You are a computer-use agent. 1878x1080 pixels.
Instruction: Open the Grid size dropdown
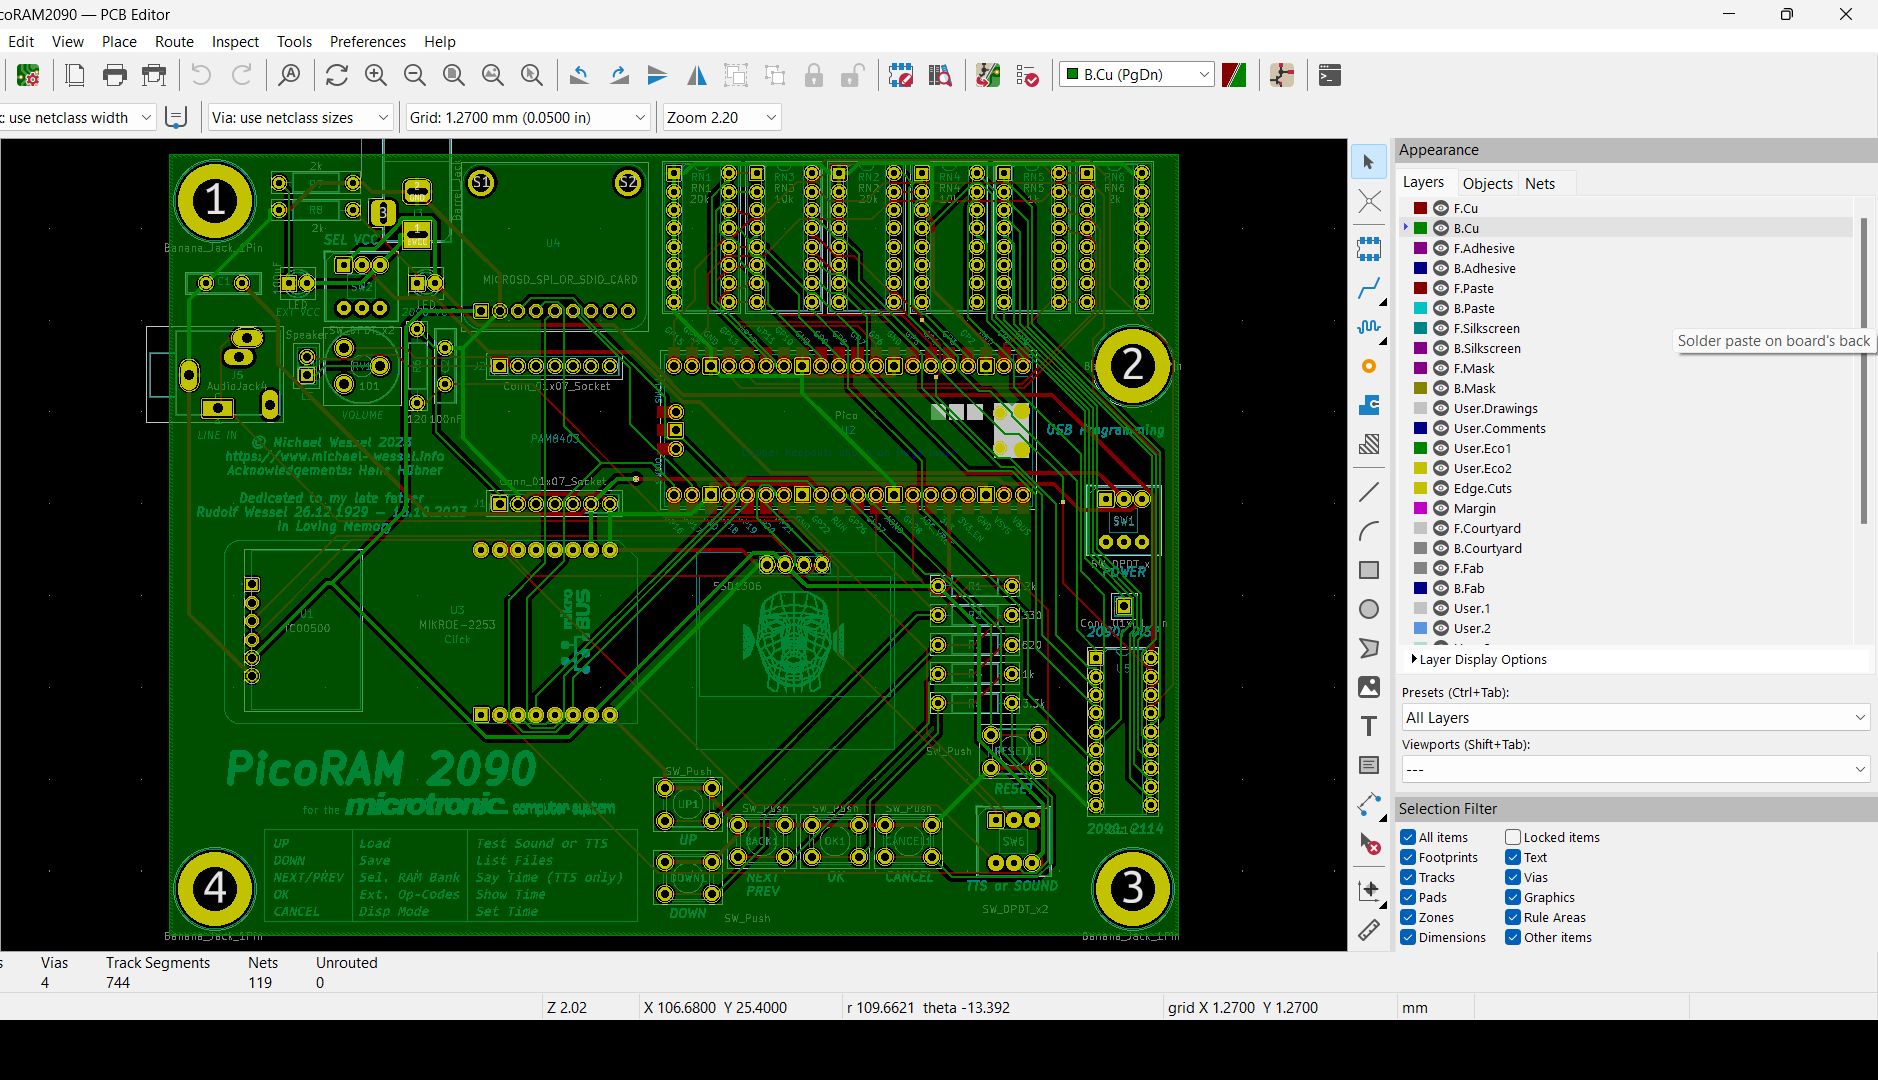pos(528,117)
